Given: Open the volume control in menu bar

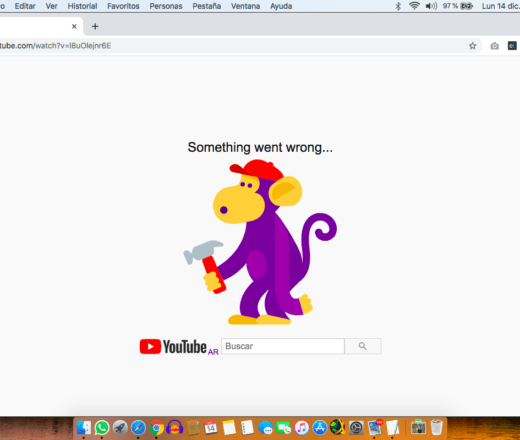Looking at the screenshot, I should pyautogui.click(x=431, y=6).
